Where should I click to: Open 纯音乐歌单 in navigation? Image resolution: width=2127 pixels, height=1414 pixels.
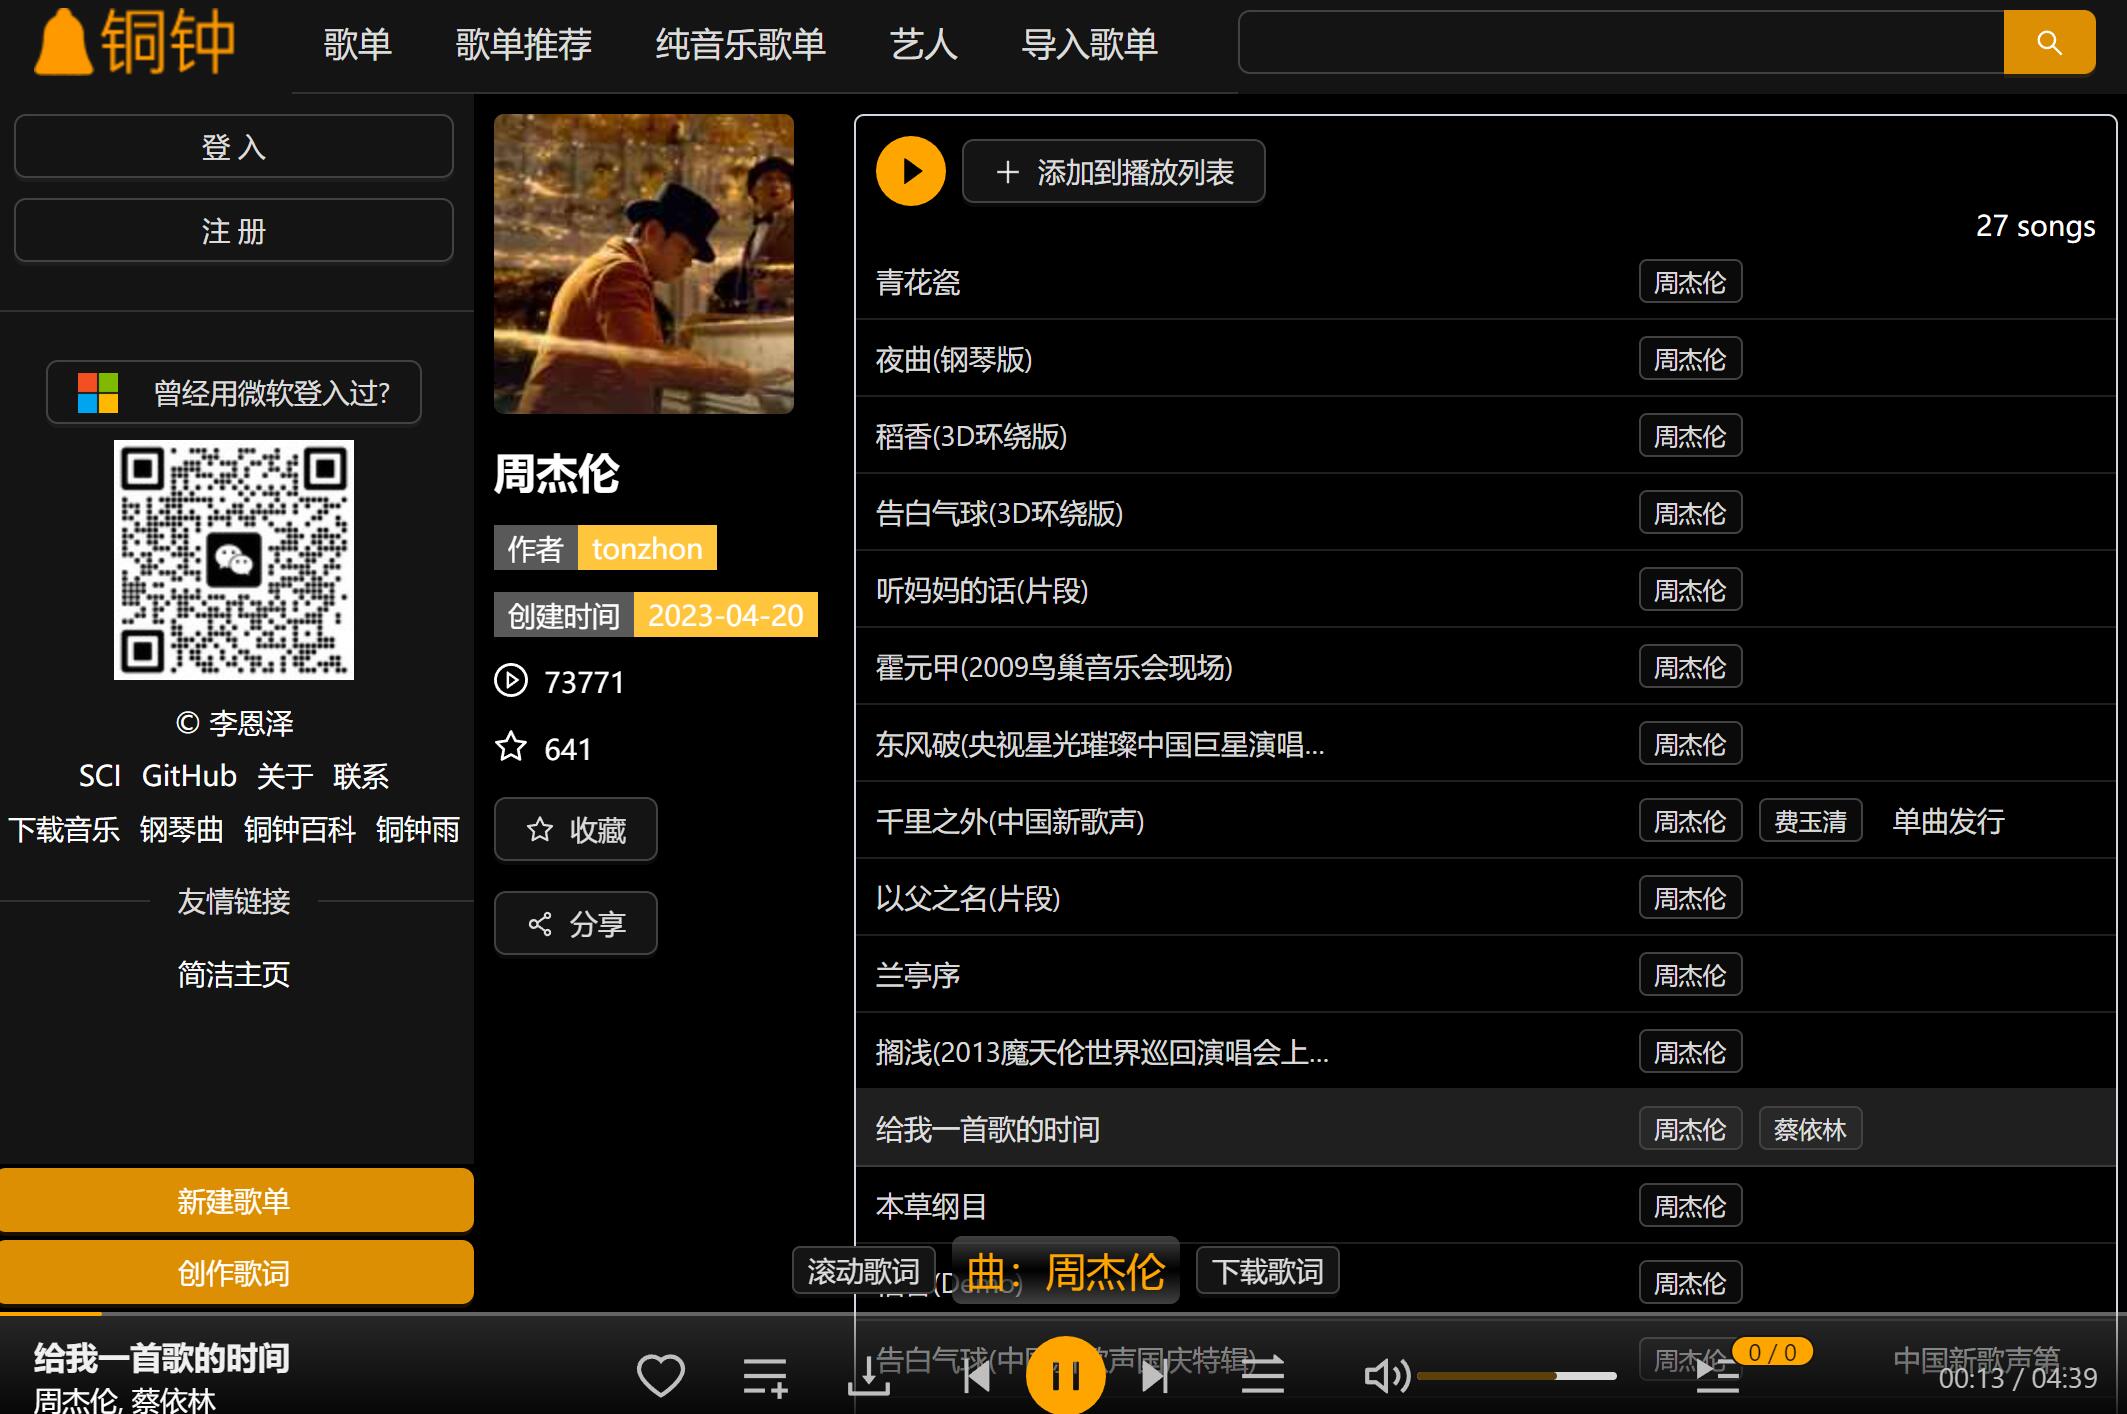741,44
